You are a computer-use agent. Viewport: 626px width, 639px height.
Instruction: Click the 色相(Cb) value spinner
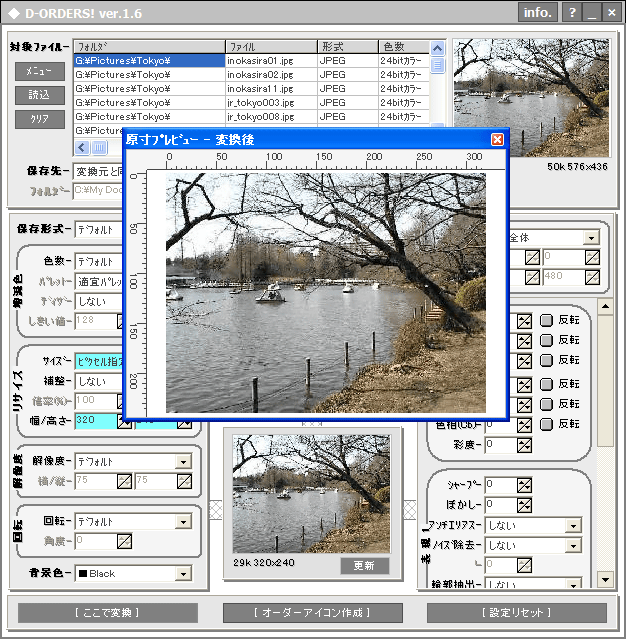click(524, 425)
